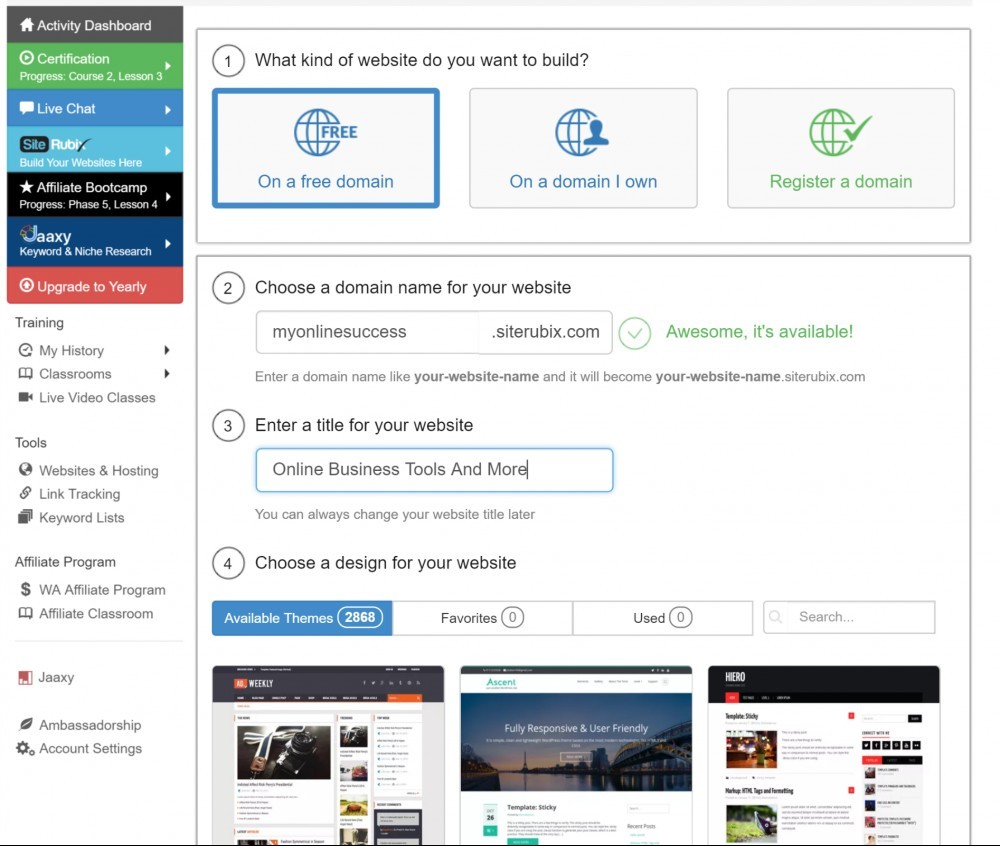Click 'Progress: Phase 5, Lesson 4' text
The height and width of the screenshot is (846, 1000).
88,205
